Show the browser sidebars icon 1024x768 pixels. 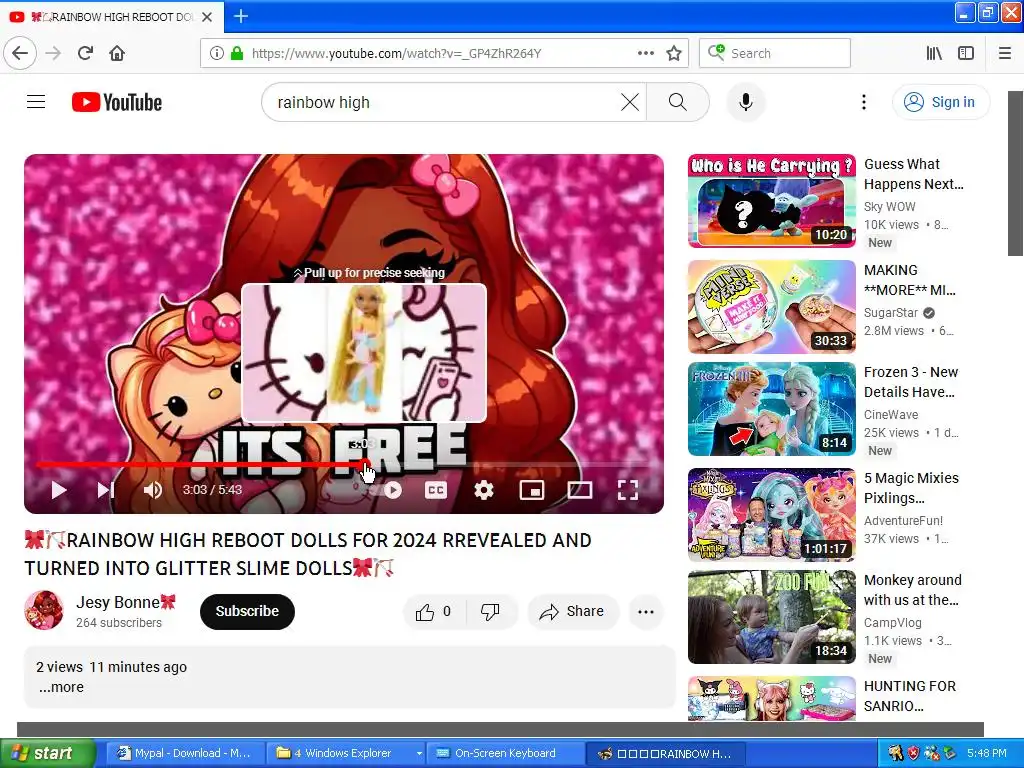click(966, 53)
